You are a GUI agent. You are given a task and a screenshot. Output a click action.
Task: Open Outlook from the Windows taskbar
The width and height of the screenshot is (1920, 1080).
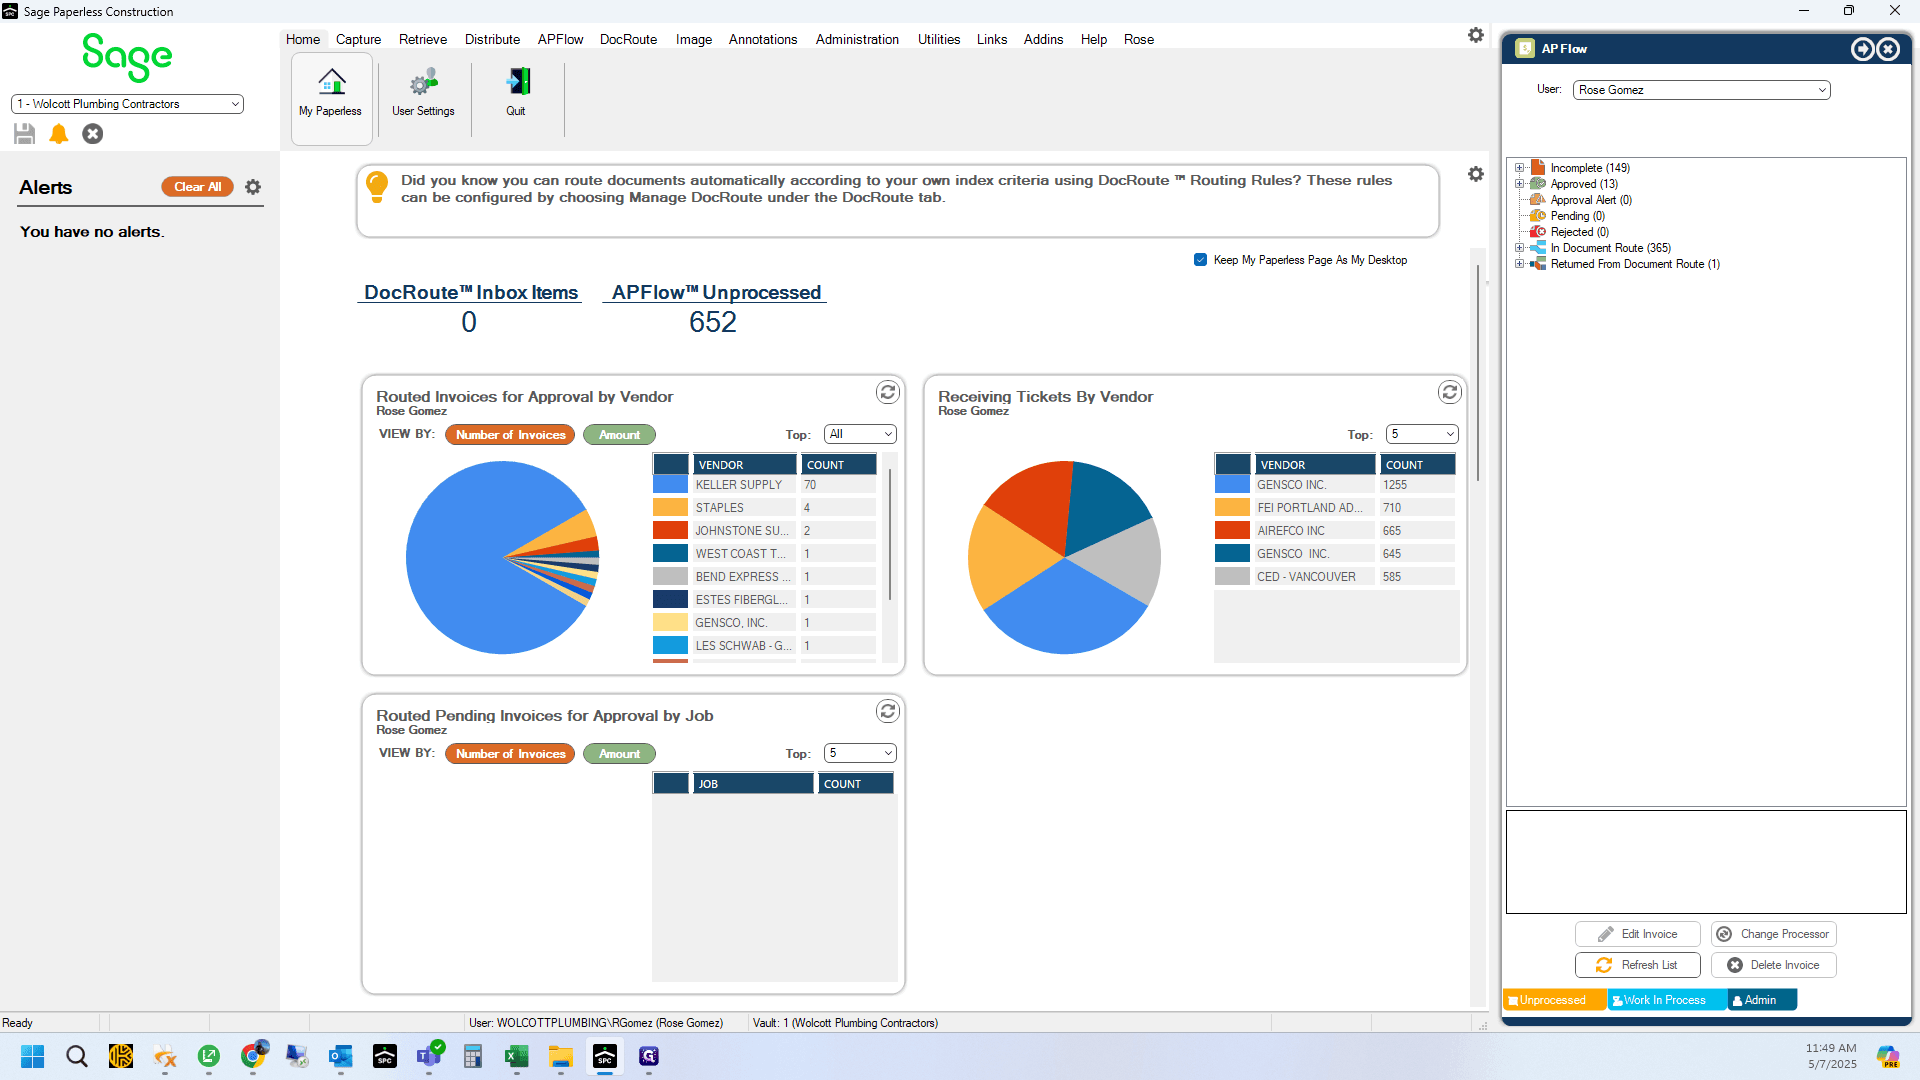pos(341,1056)
